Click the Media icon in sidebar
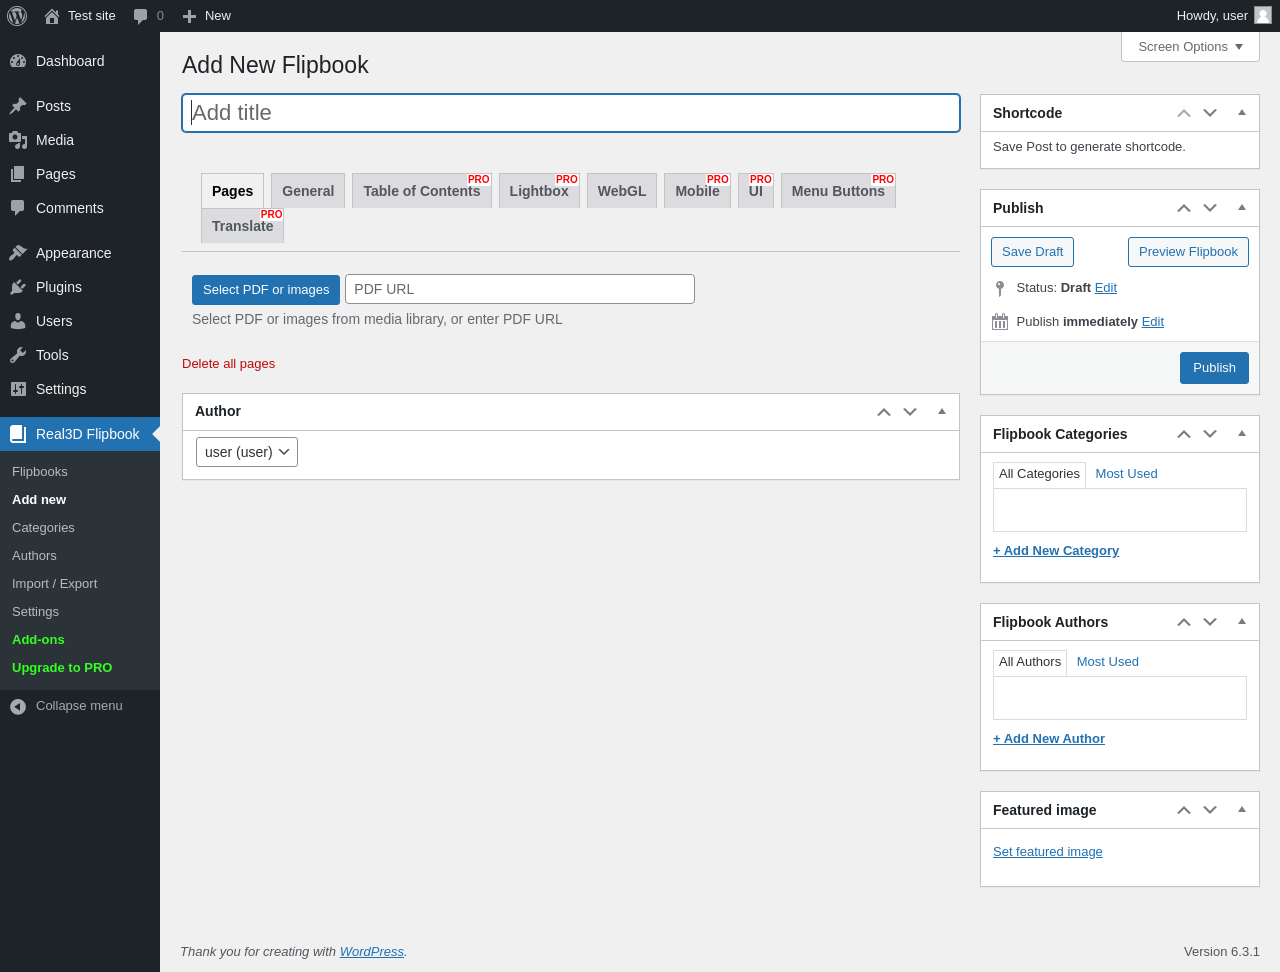This screenshot has height=972, width=1280. pos(18,140)
